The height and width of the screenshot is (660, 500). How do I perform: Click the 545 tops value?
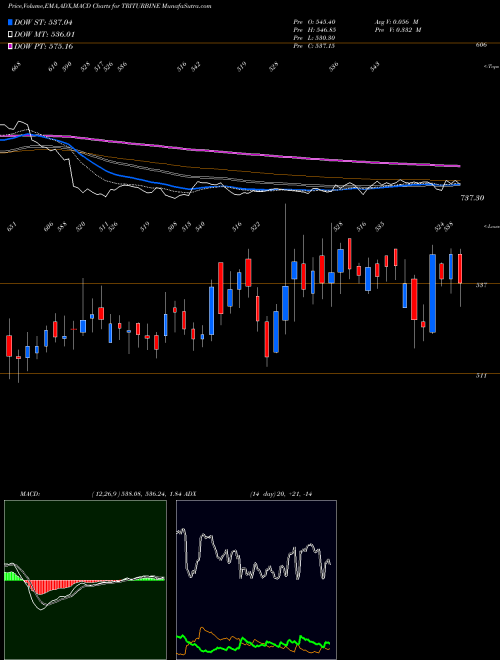point(375,67)
